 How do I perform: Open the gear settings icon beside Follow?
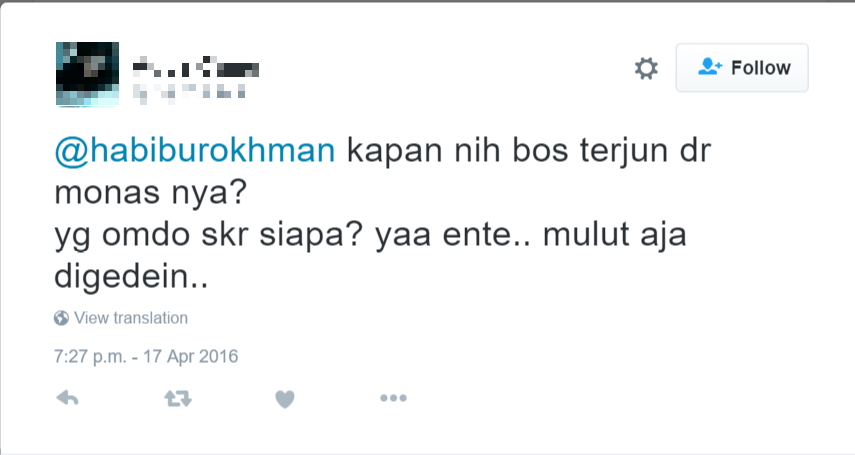[646, 69]
